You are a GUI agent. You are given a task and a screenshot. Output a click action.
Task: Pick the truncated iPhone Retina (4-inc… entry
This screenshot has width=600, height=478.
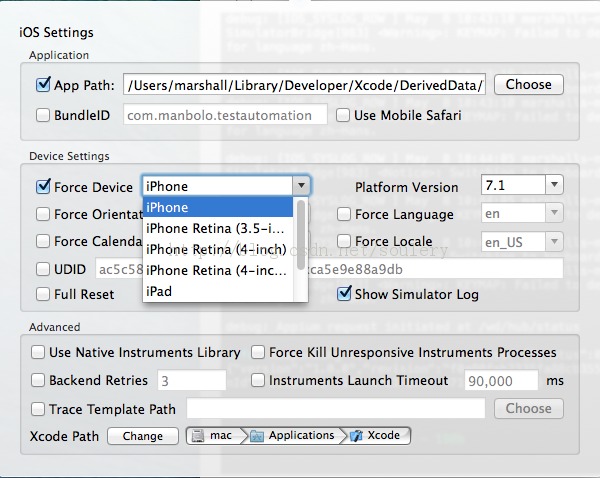click(218, 270)
